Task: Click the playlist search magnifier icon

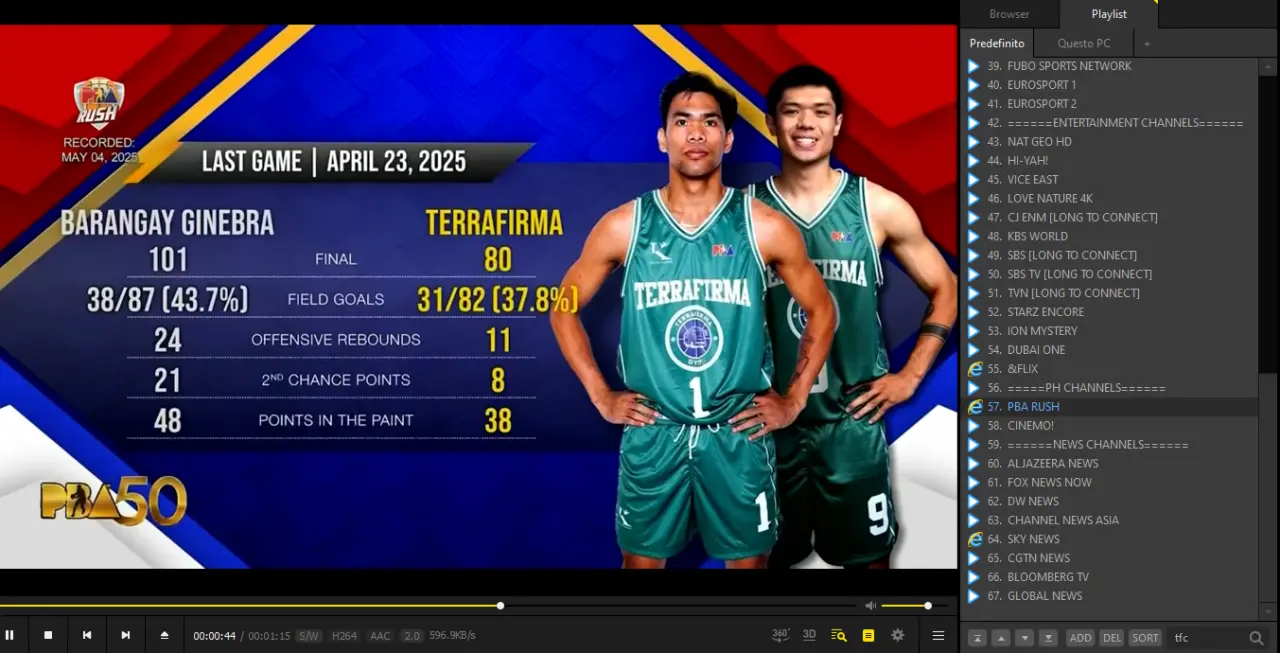Action: coord(1257,637)
